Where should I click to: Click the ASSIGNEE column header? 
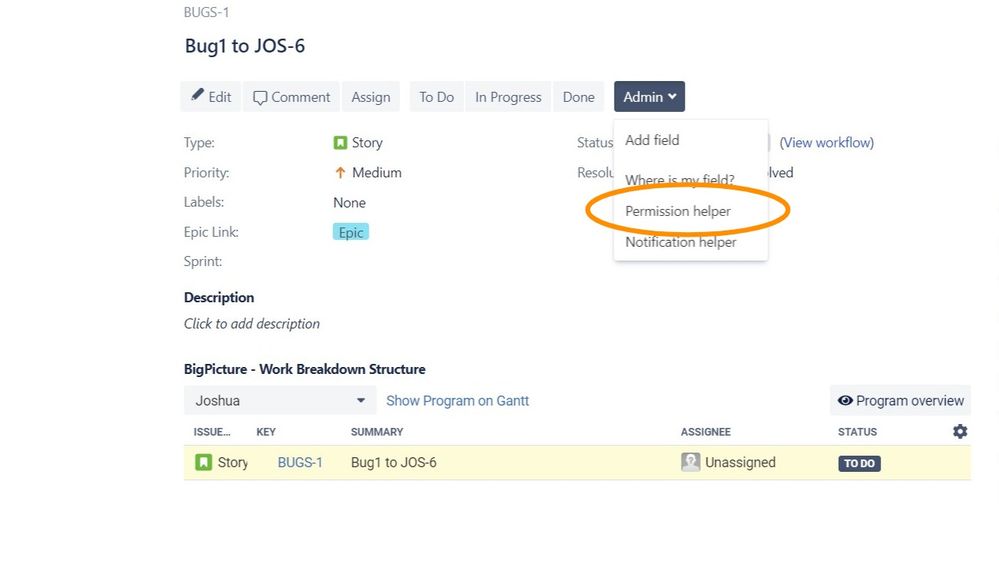705,432
